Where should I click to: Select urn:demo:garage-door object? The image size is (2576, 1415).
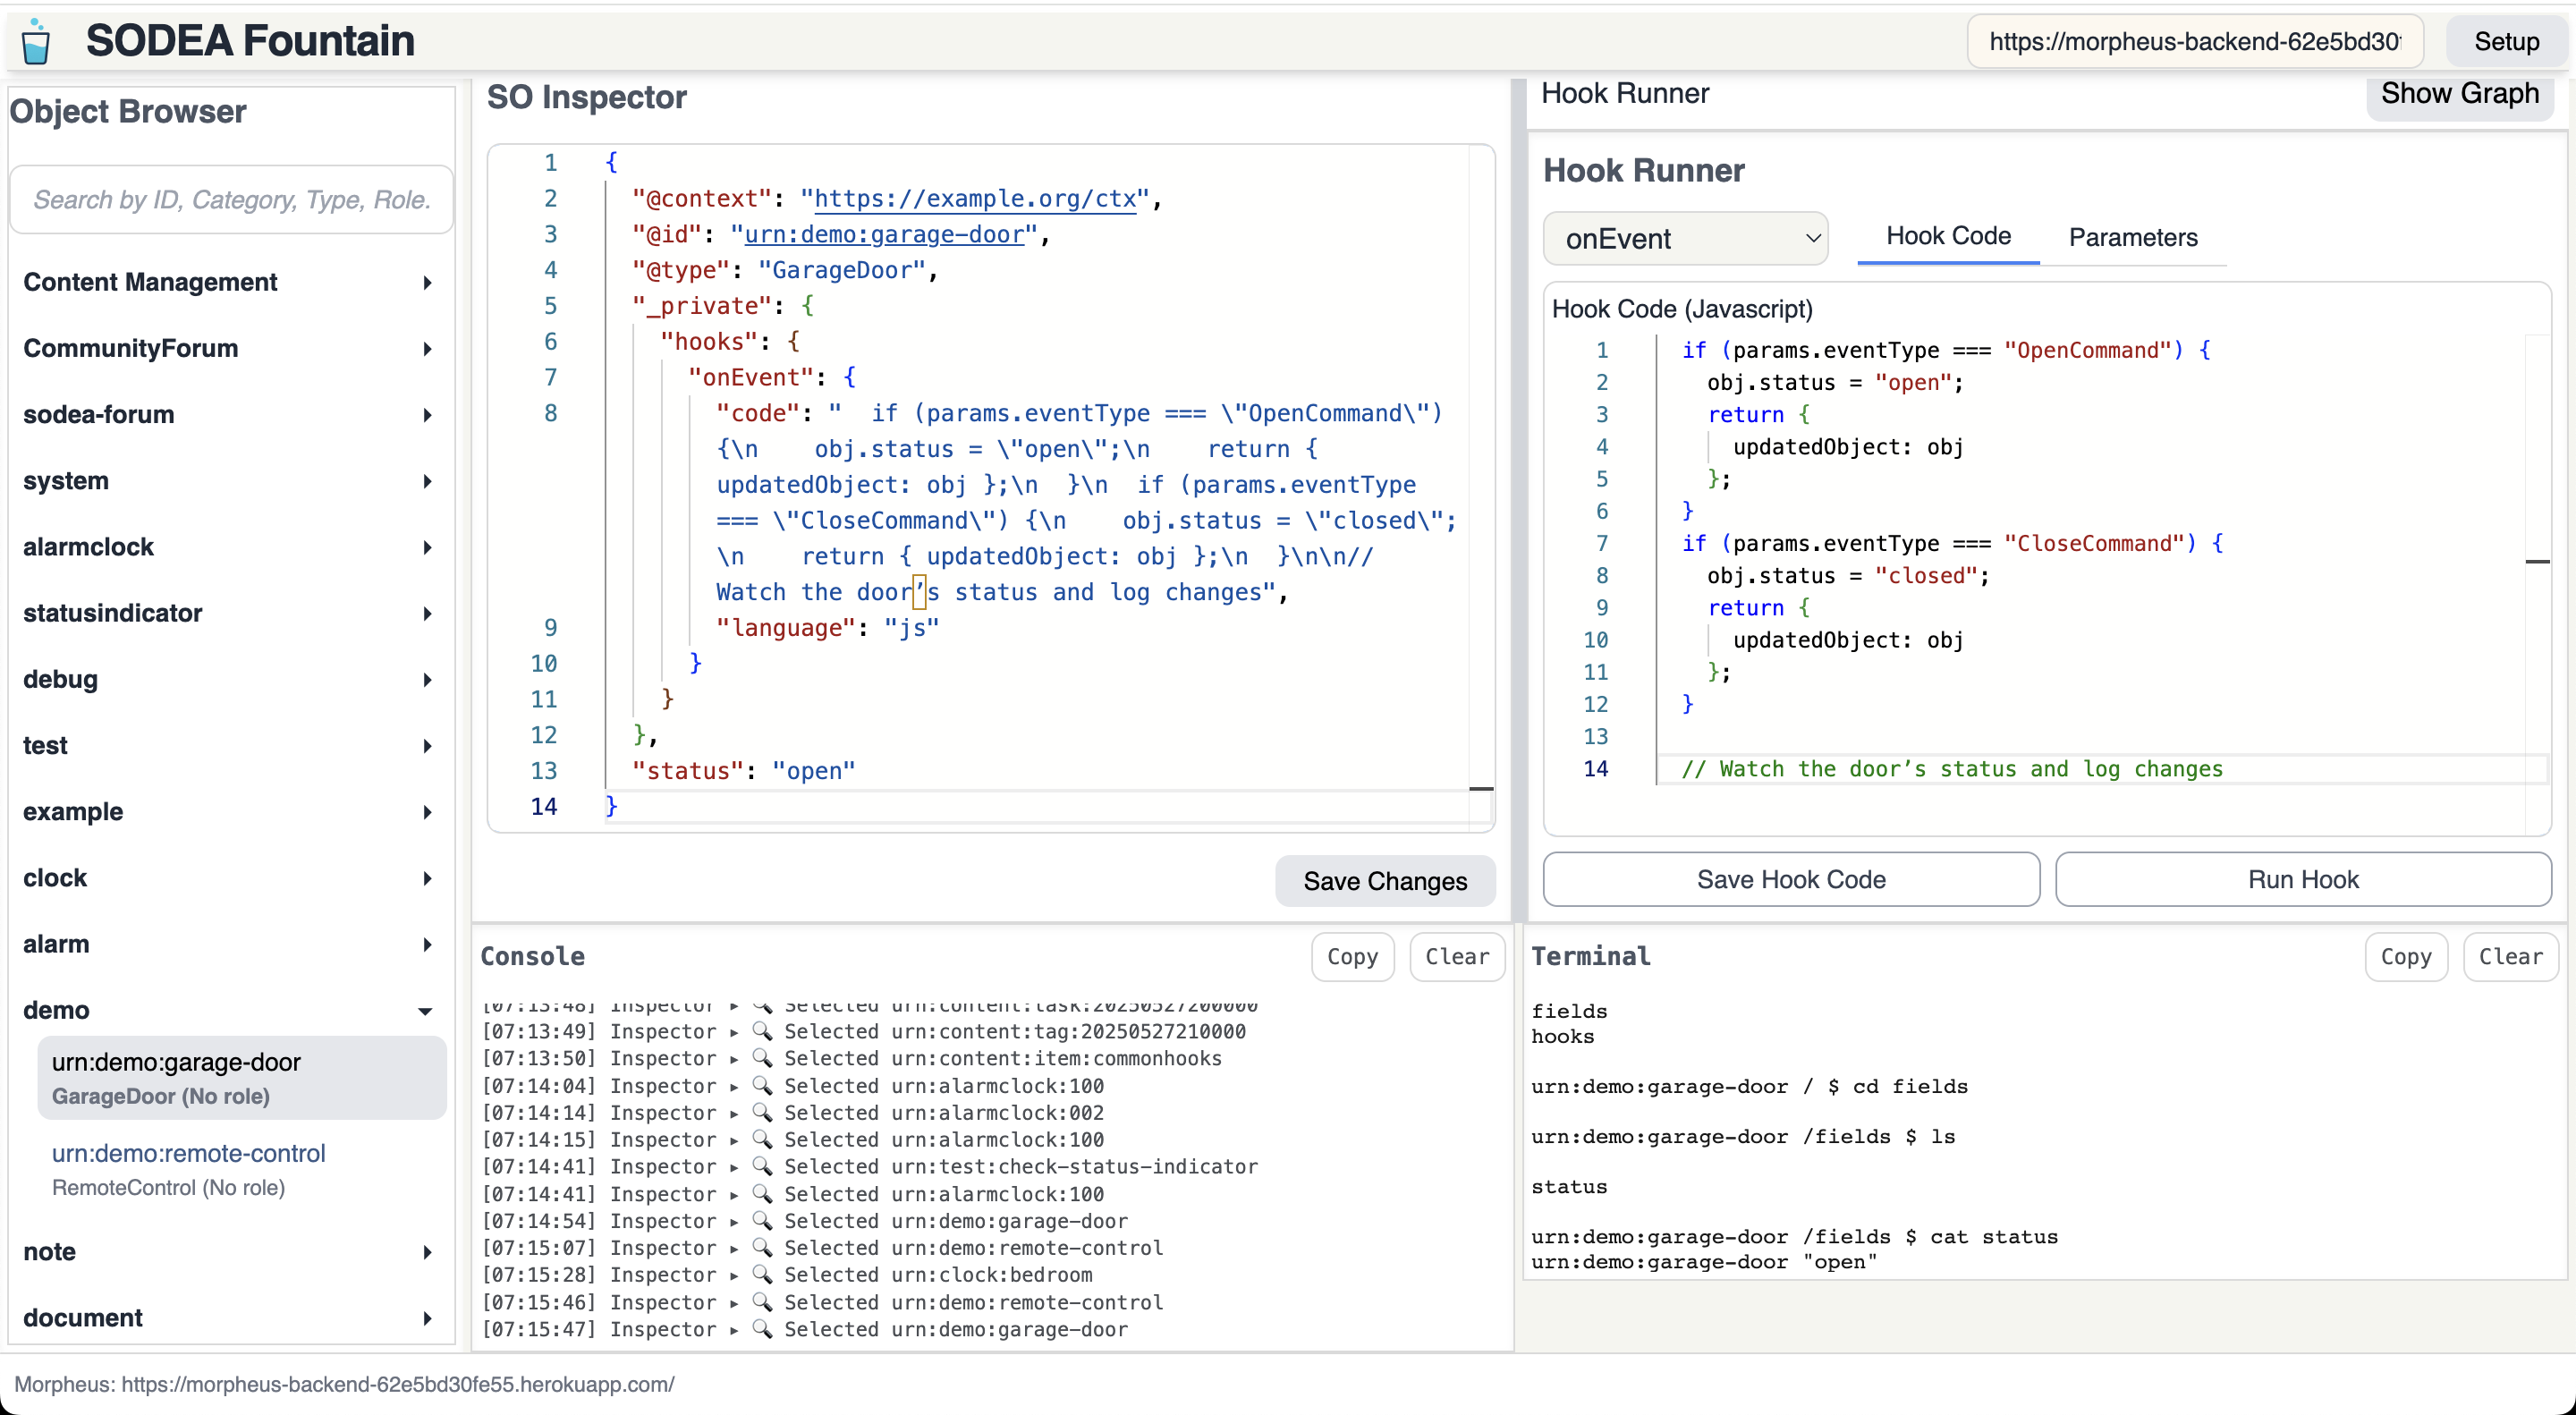pyautogui.click(x=242, y=1078)
